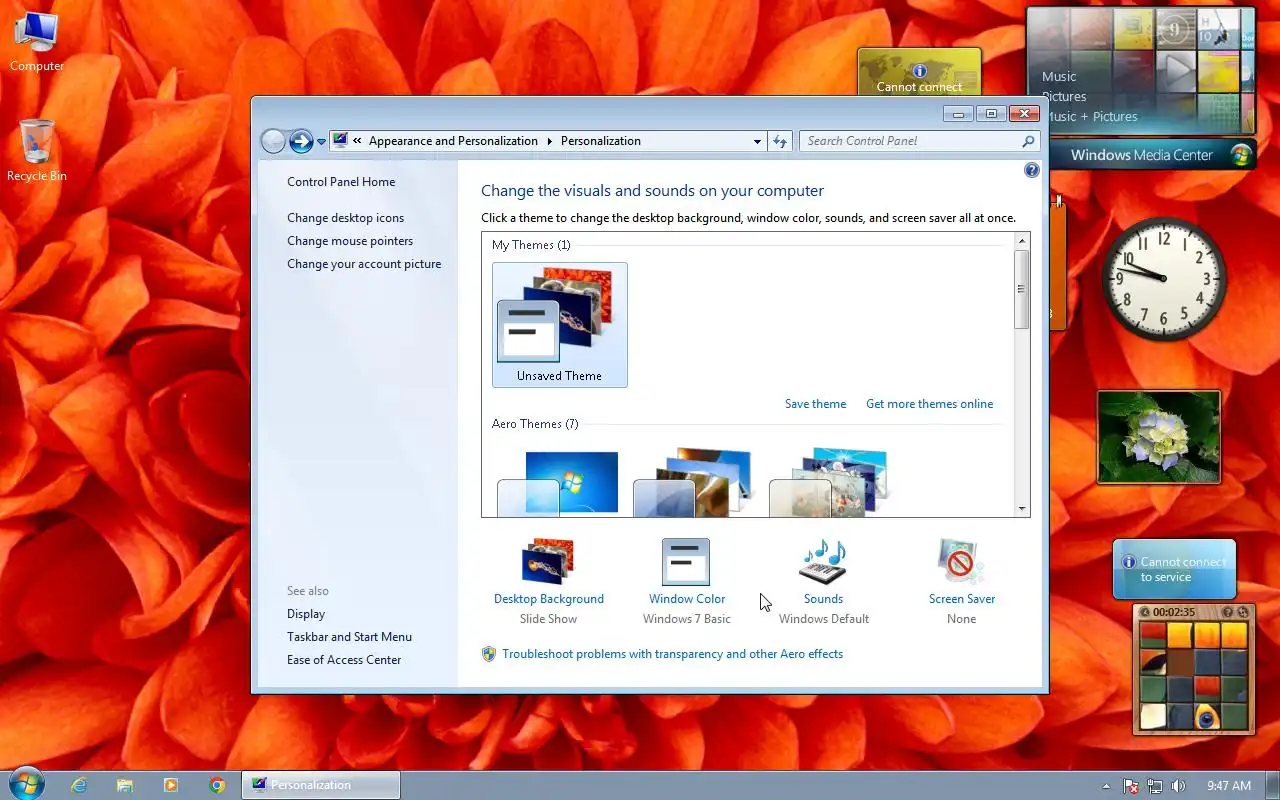Screen dimensions: 1280x800
Task: Expand the address bar history dropdown
Action: click(x=757, y=142)
